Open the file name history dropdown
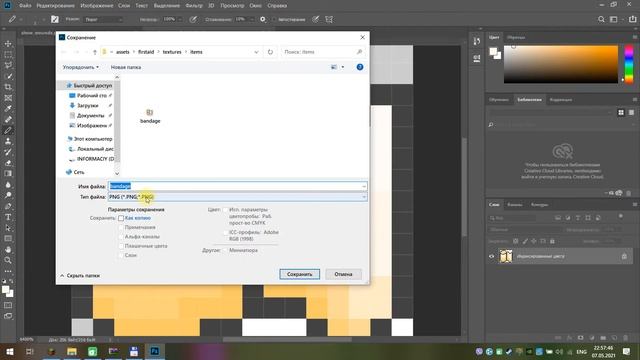The width and height of the screenshot is (640, 360). click(364, 186)
